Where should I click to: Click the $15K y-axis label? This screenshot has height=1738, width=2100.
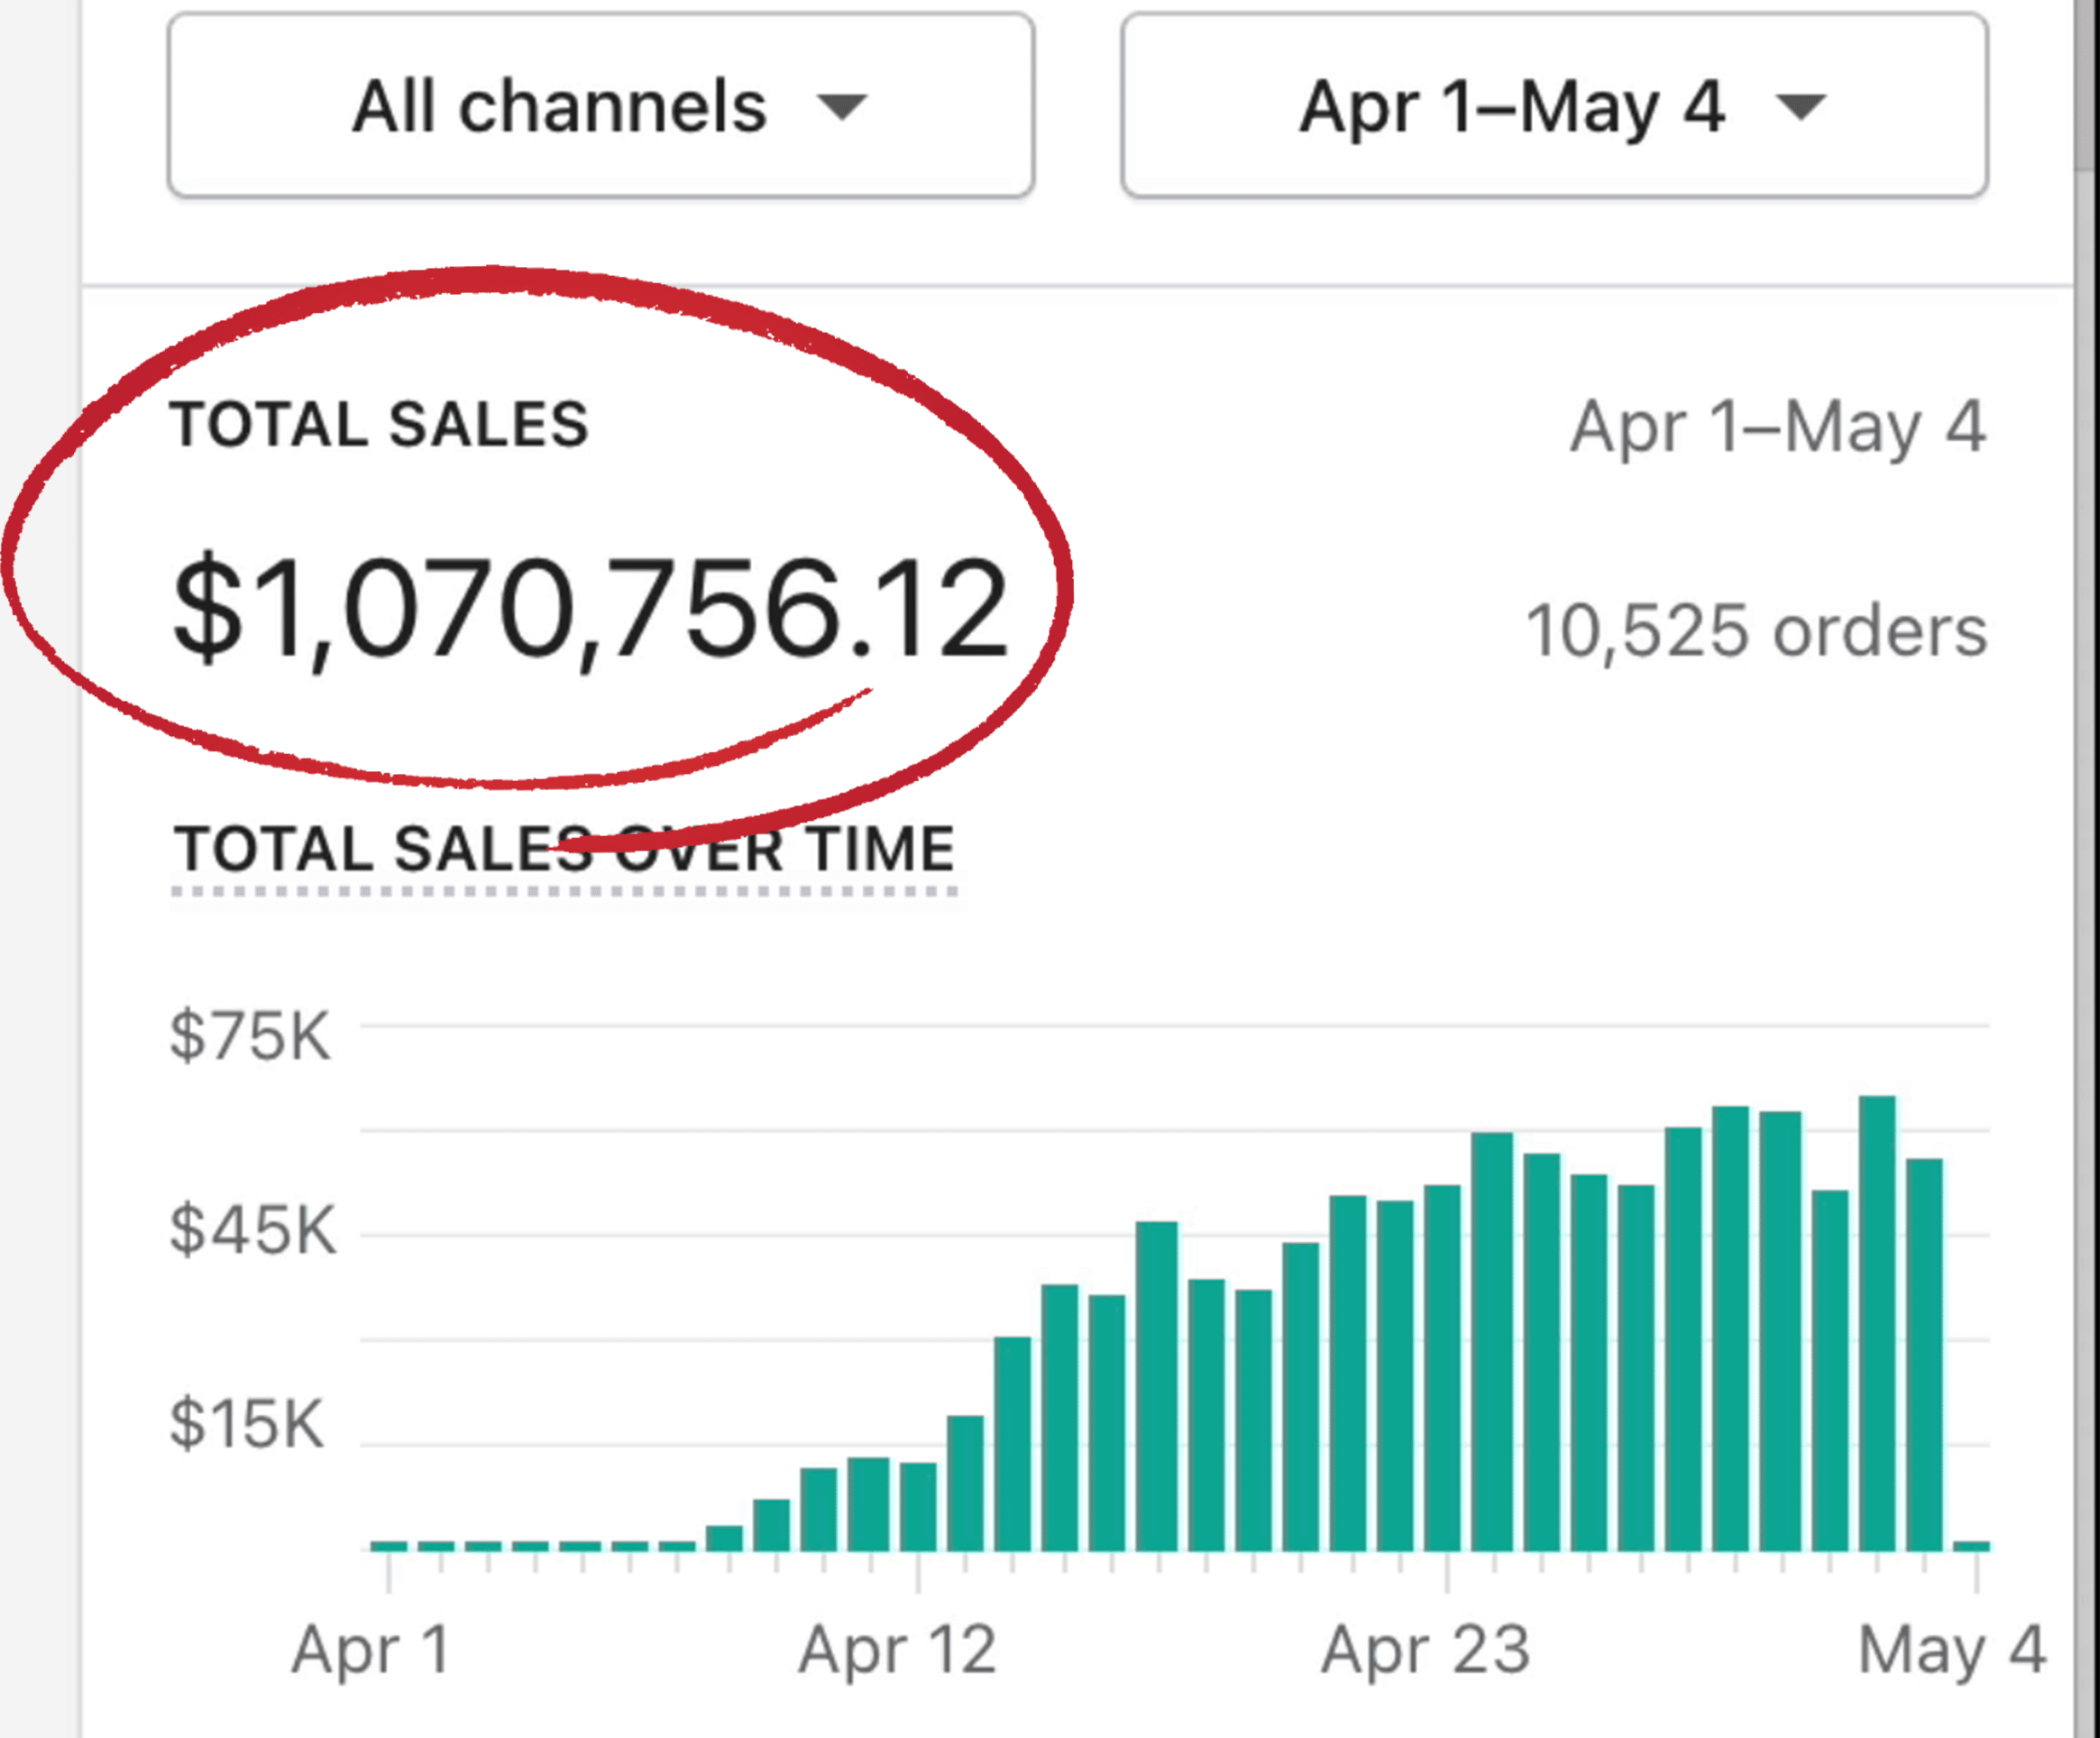pyautogui.click(x=247, y=1424)
